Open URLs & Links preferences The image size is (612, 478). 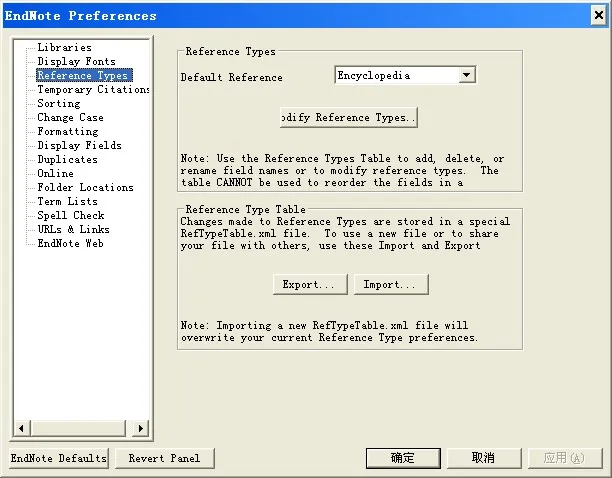[x=73, y=229]
